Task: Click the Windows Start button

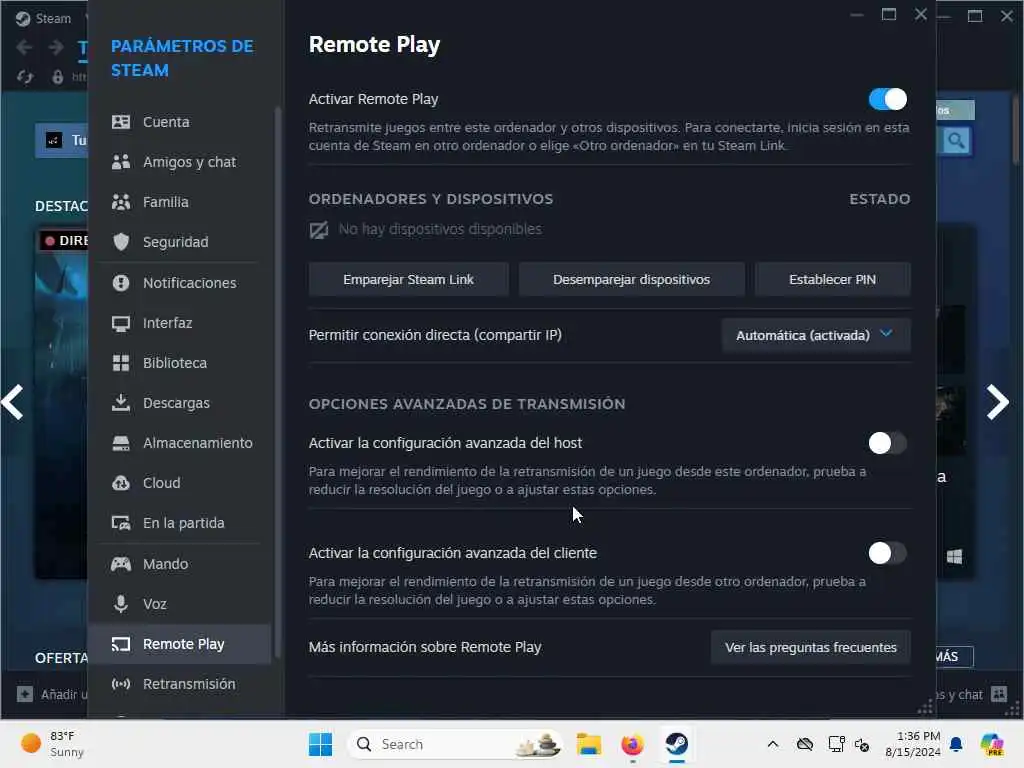Action: tap(320, 744)
